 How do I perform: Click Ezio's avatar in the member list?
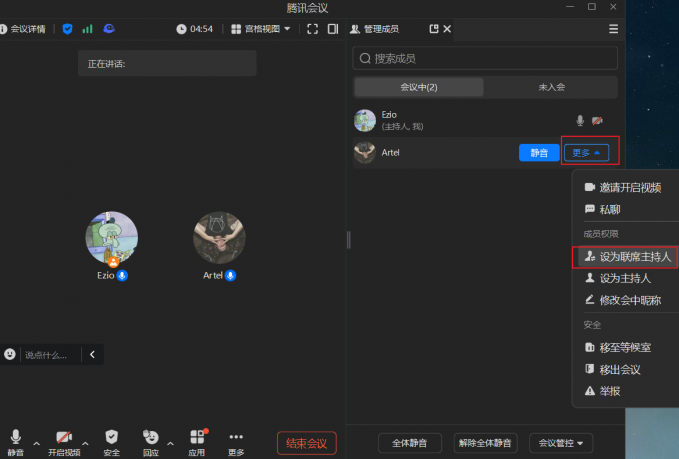[x=365, y=120]
